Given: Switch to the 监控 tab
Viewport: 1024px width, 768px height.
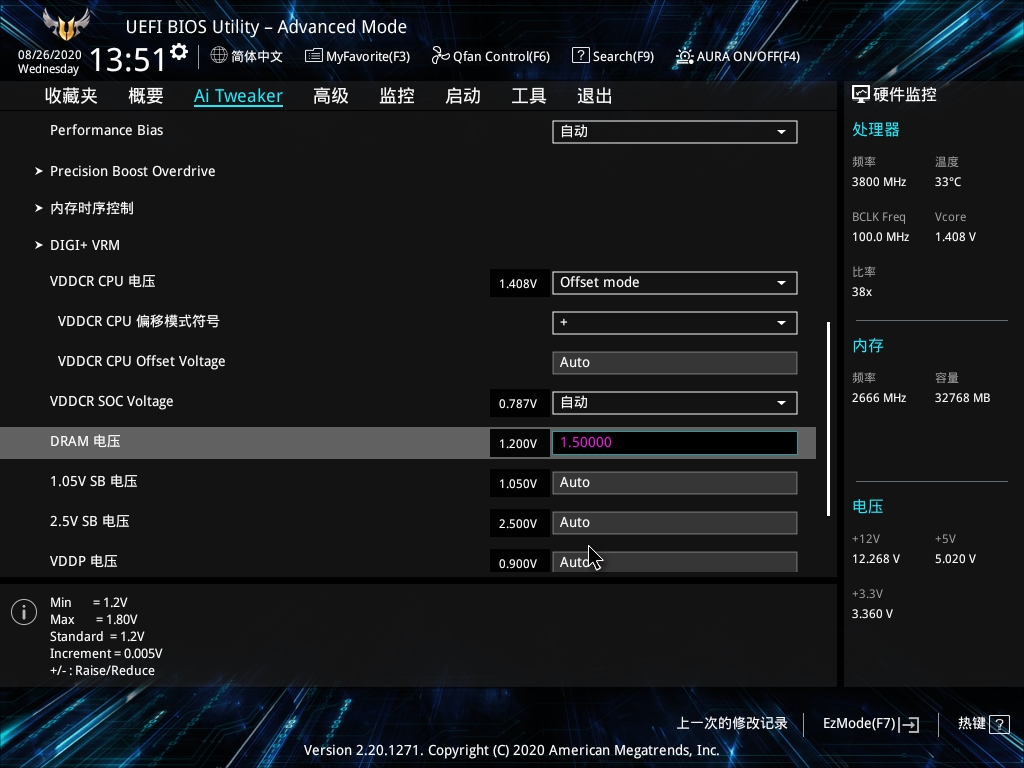Looking at the screenshot, I should (397, 96).
